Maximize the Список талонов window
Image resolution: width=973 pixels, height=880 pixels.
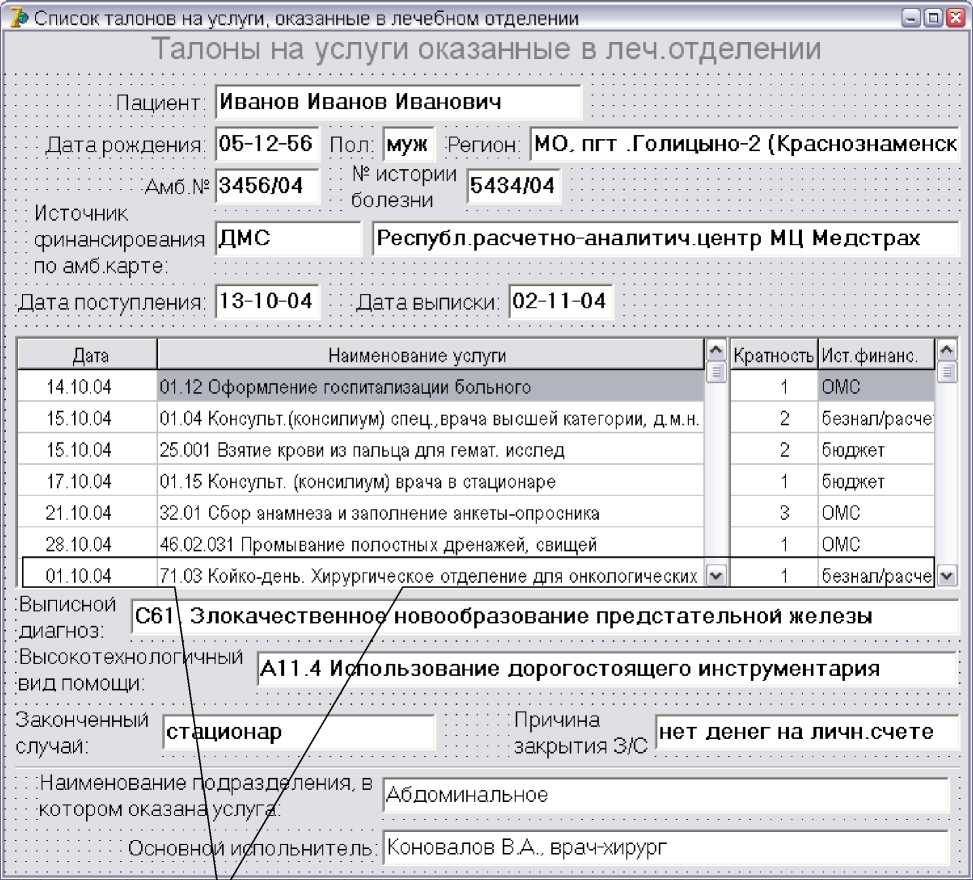pos(933,17)
